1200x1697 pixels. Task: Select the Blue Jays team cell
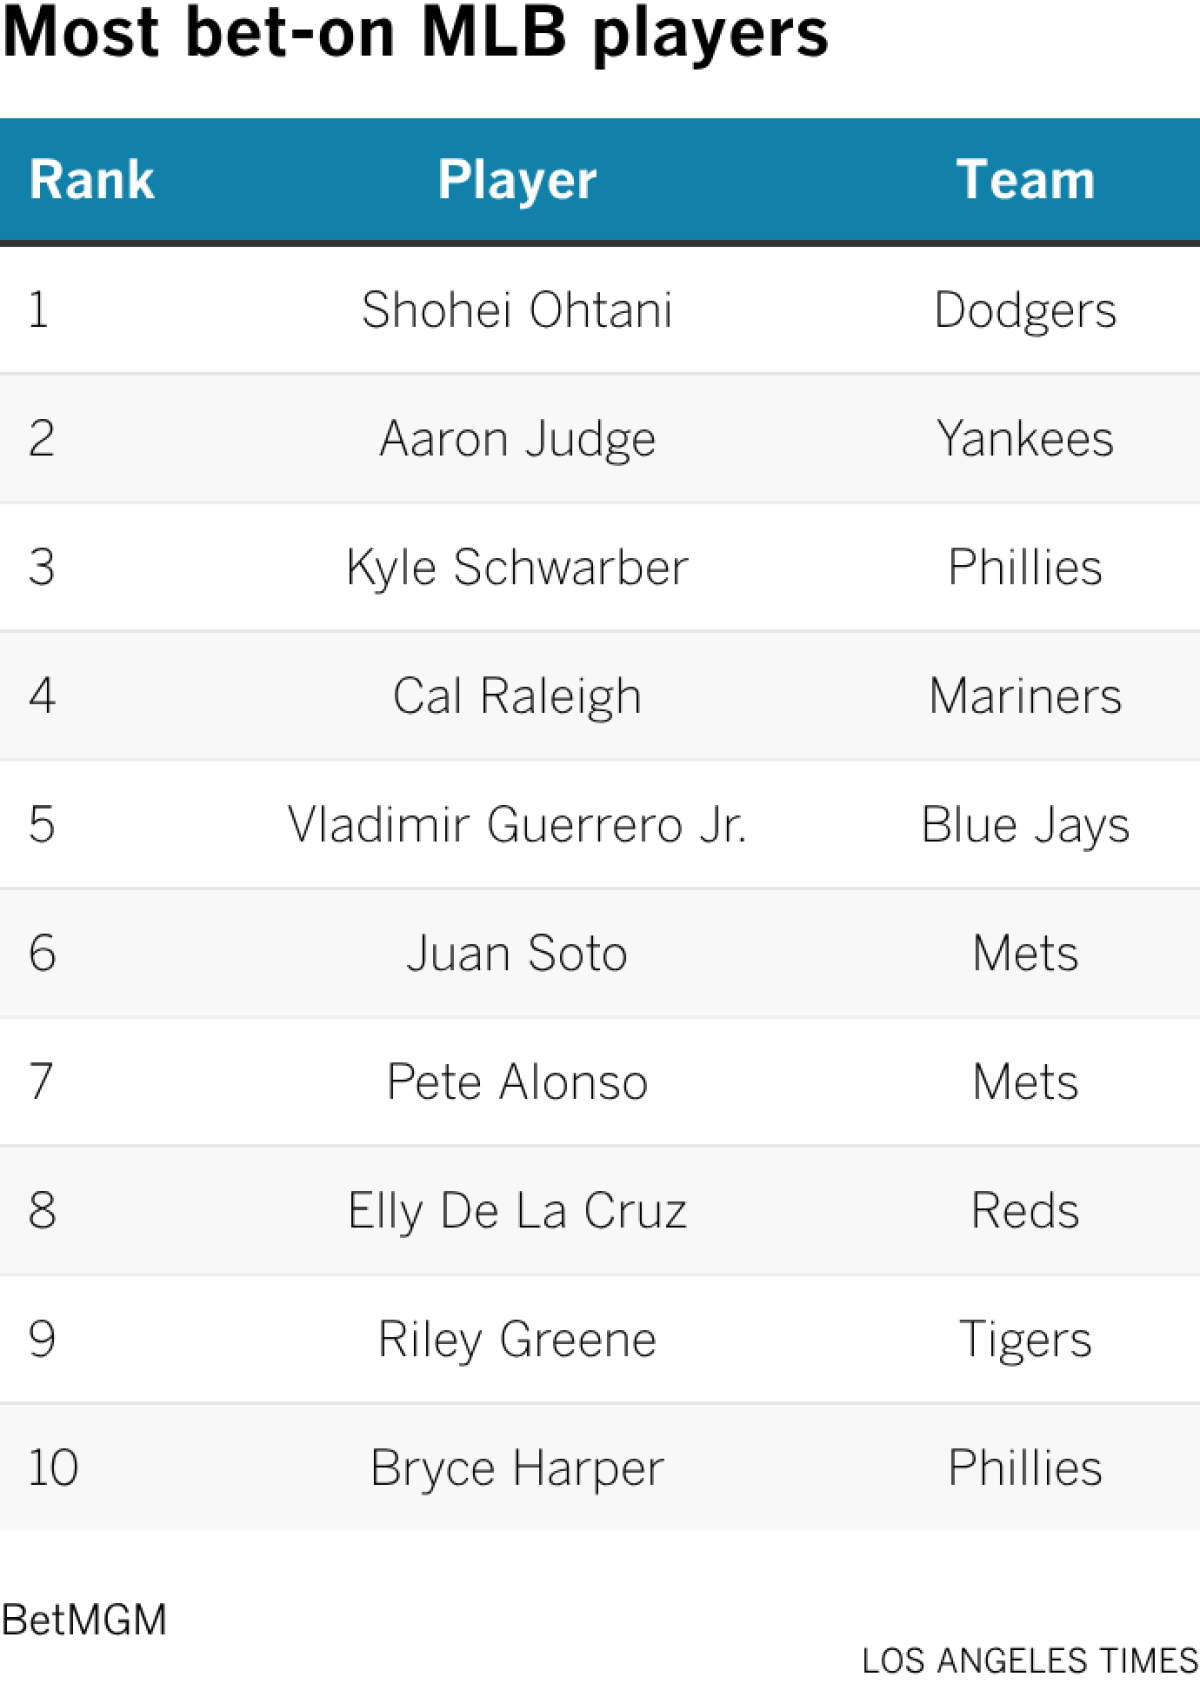[1025, 825]
